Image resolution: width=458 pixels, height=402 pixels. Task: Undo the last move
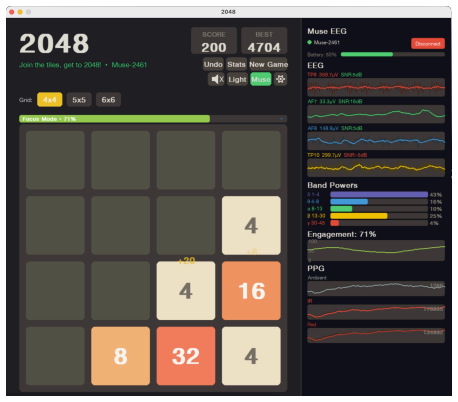(213, 64)
